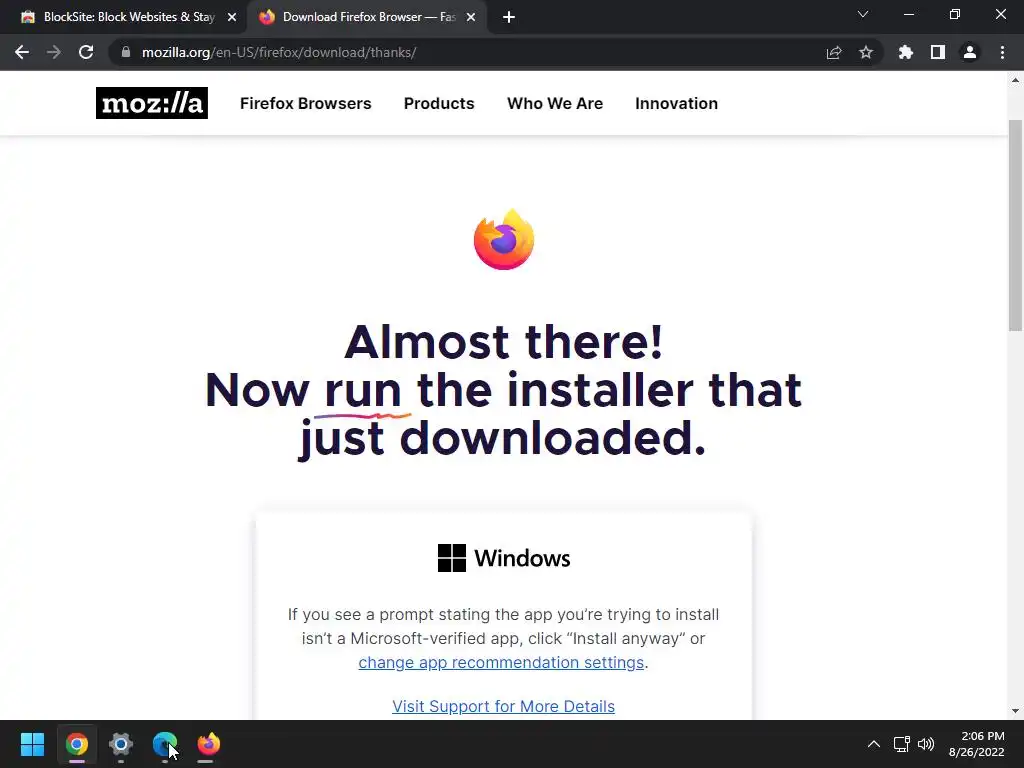Reload the page with the refresh icon

[86, 52]
